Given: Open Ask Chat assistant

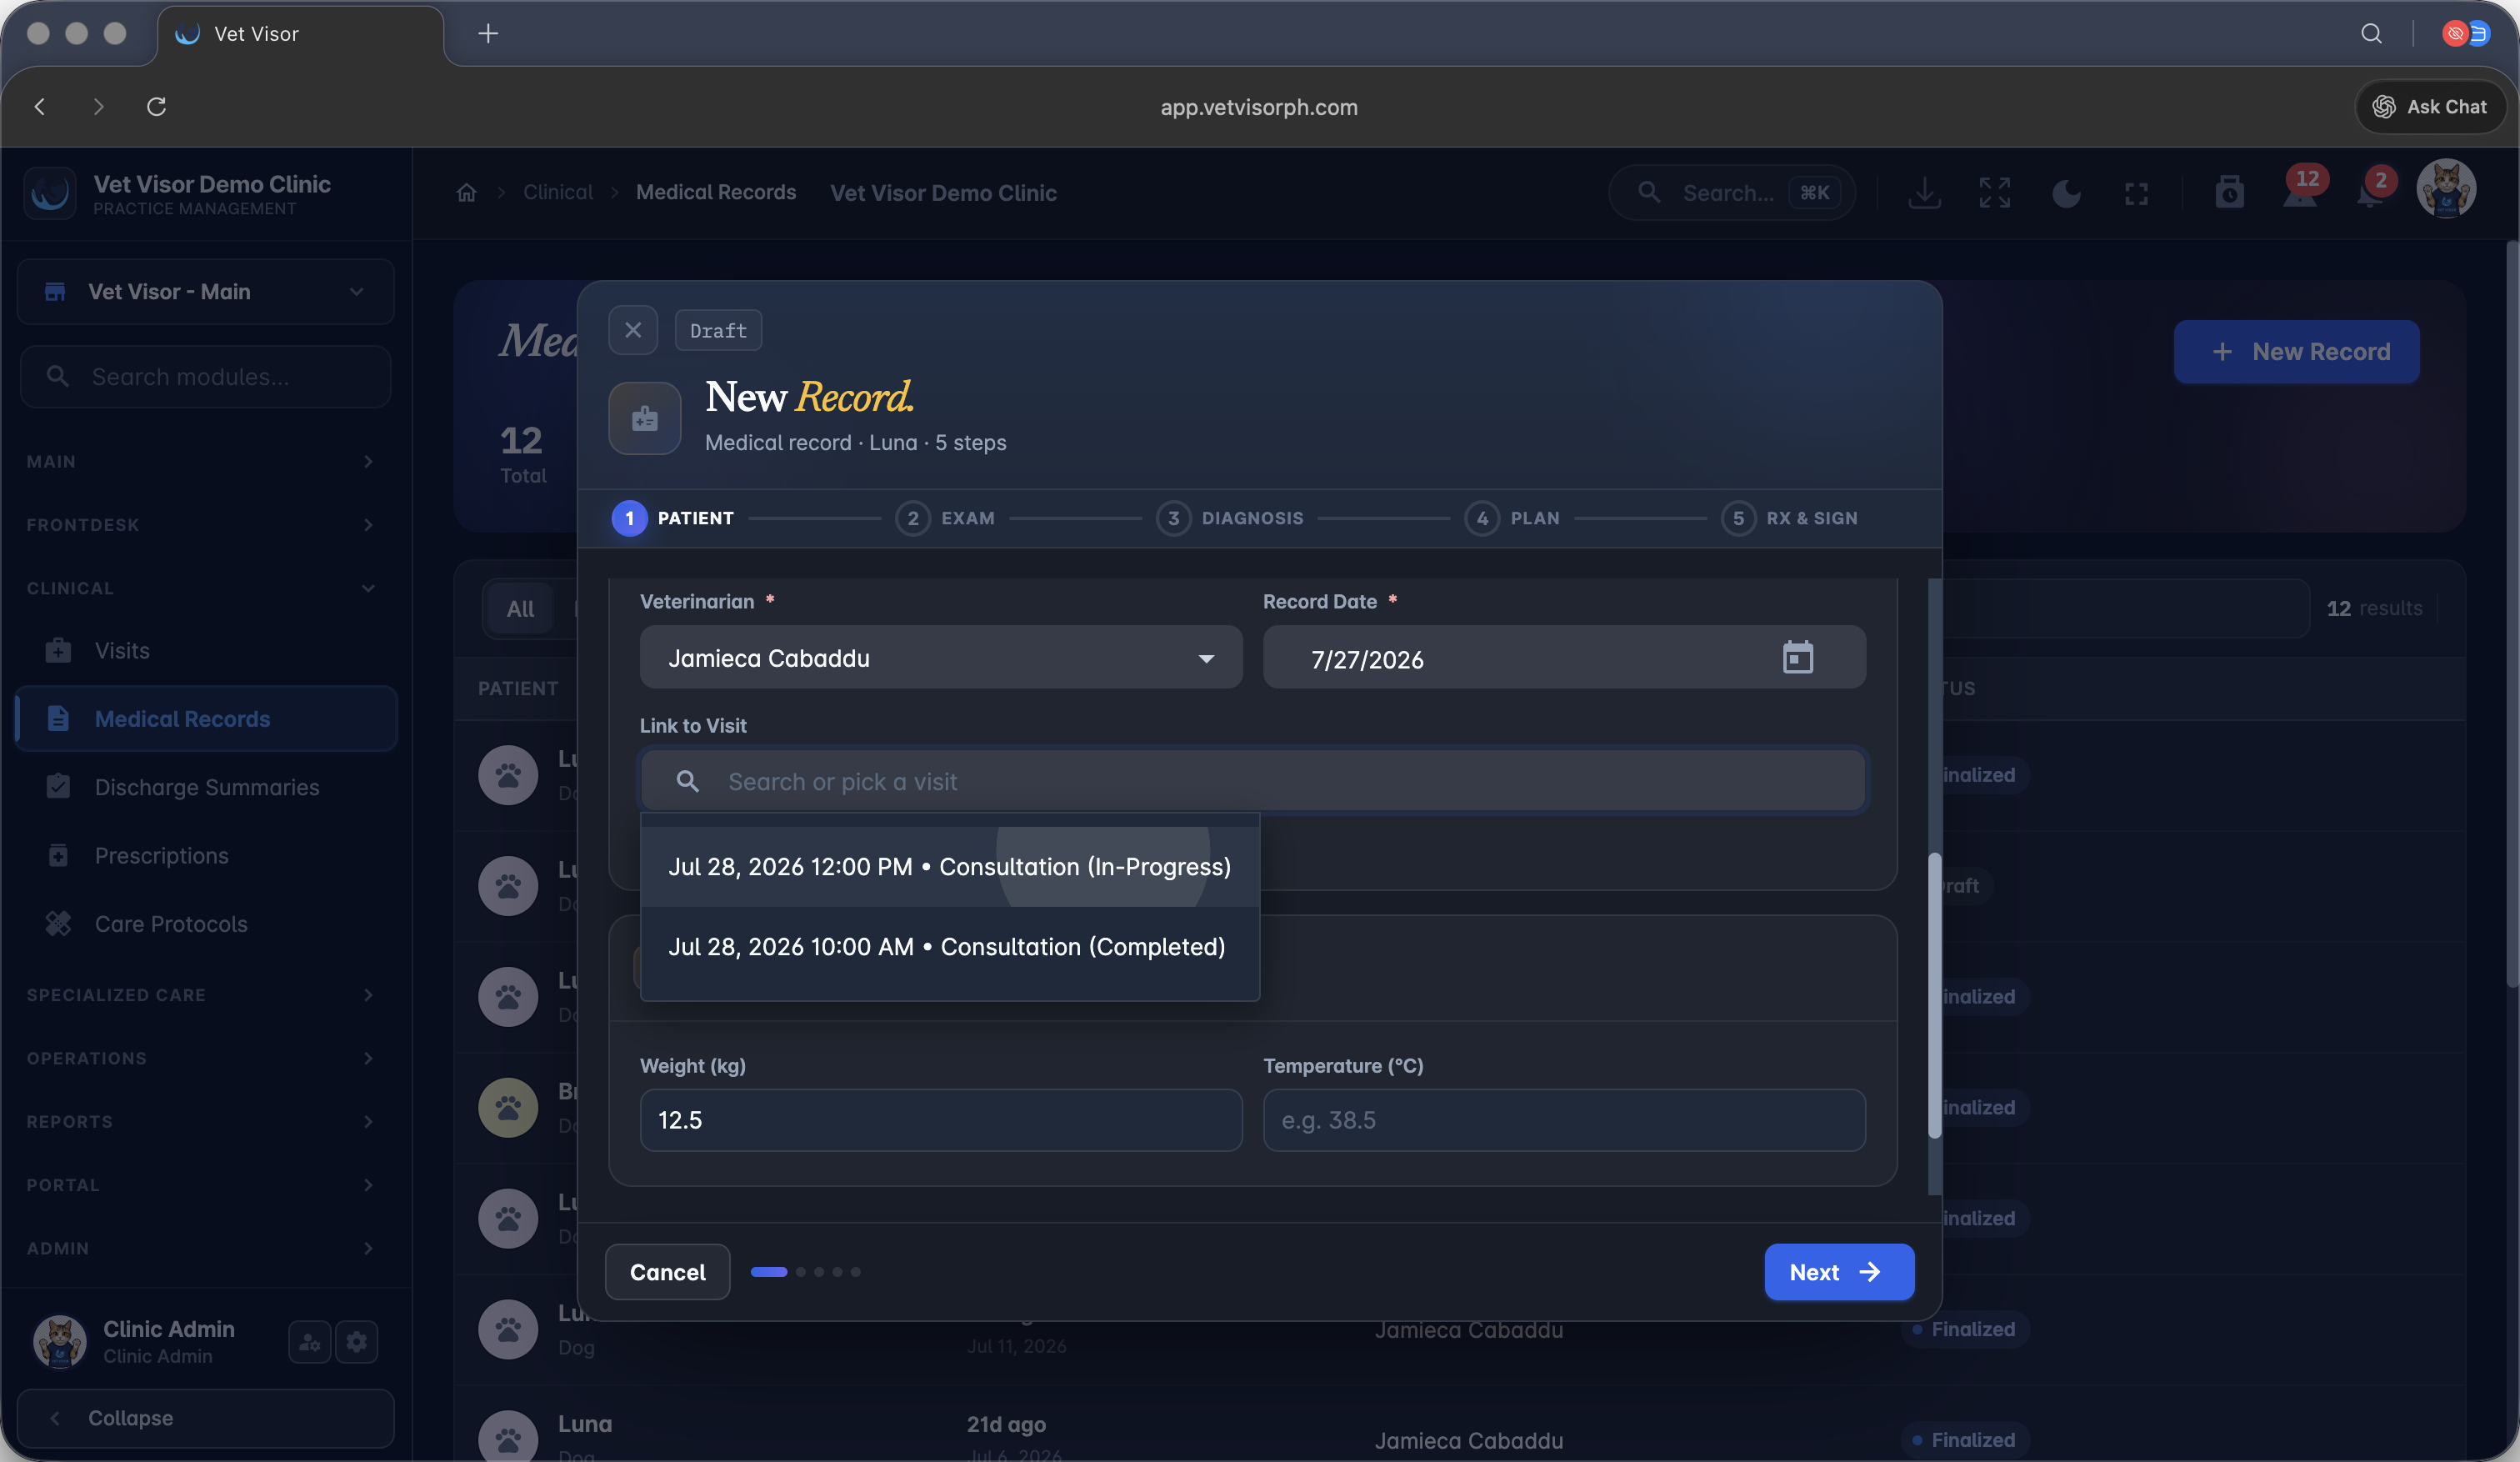Looking at the screenshot, I should pos(2430,106).
